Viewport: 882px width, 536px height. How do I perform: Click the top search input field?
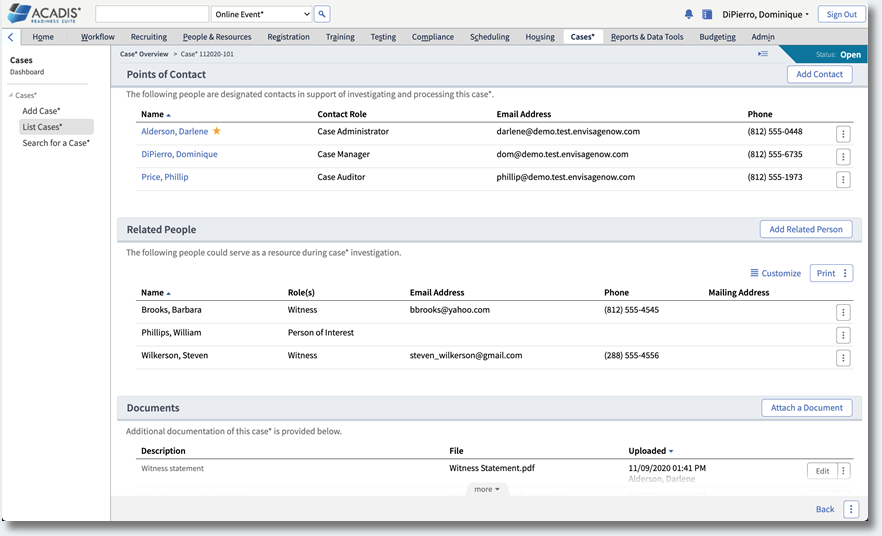(x=153, y=14)
